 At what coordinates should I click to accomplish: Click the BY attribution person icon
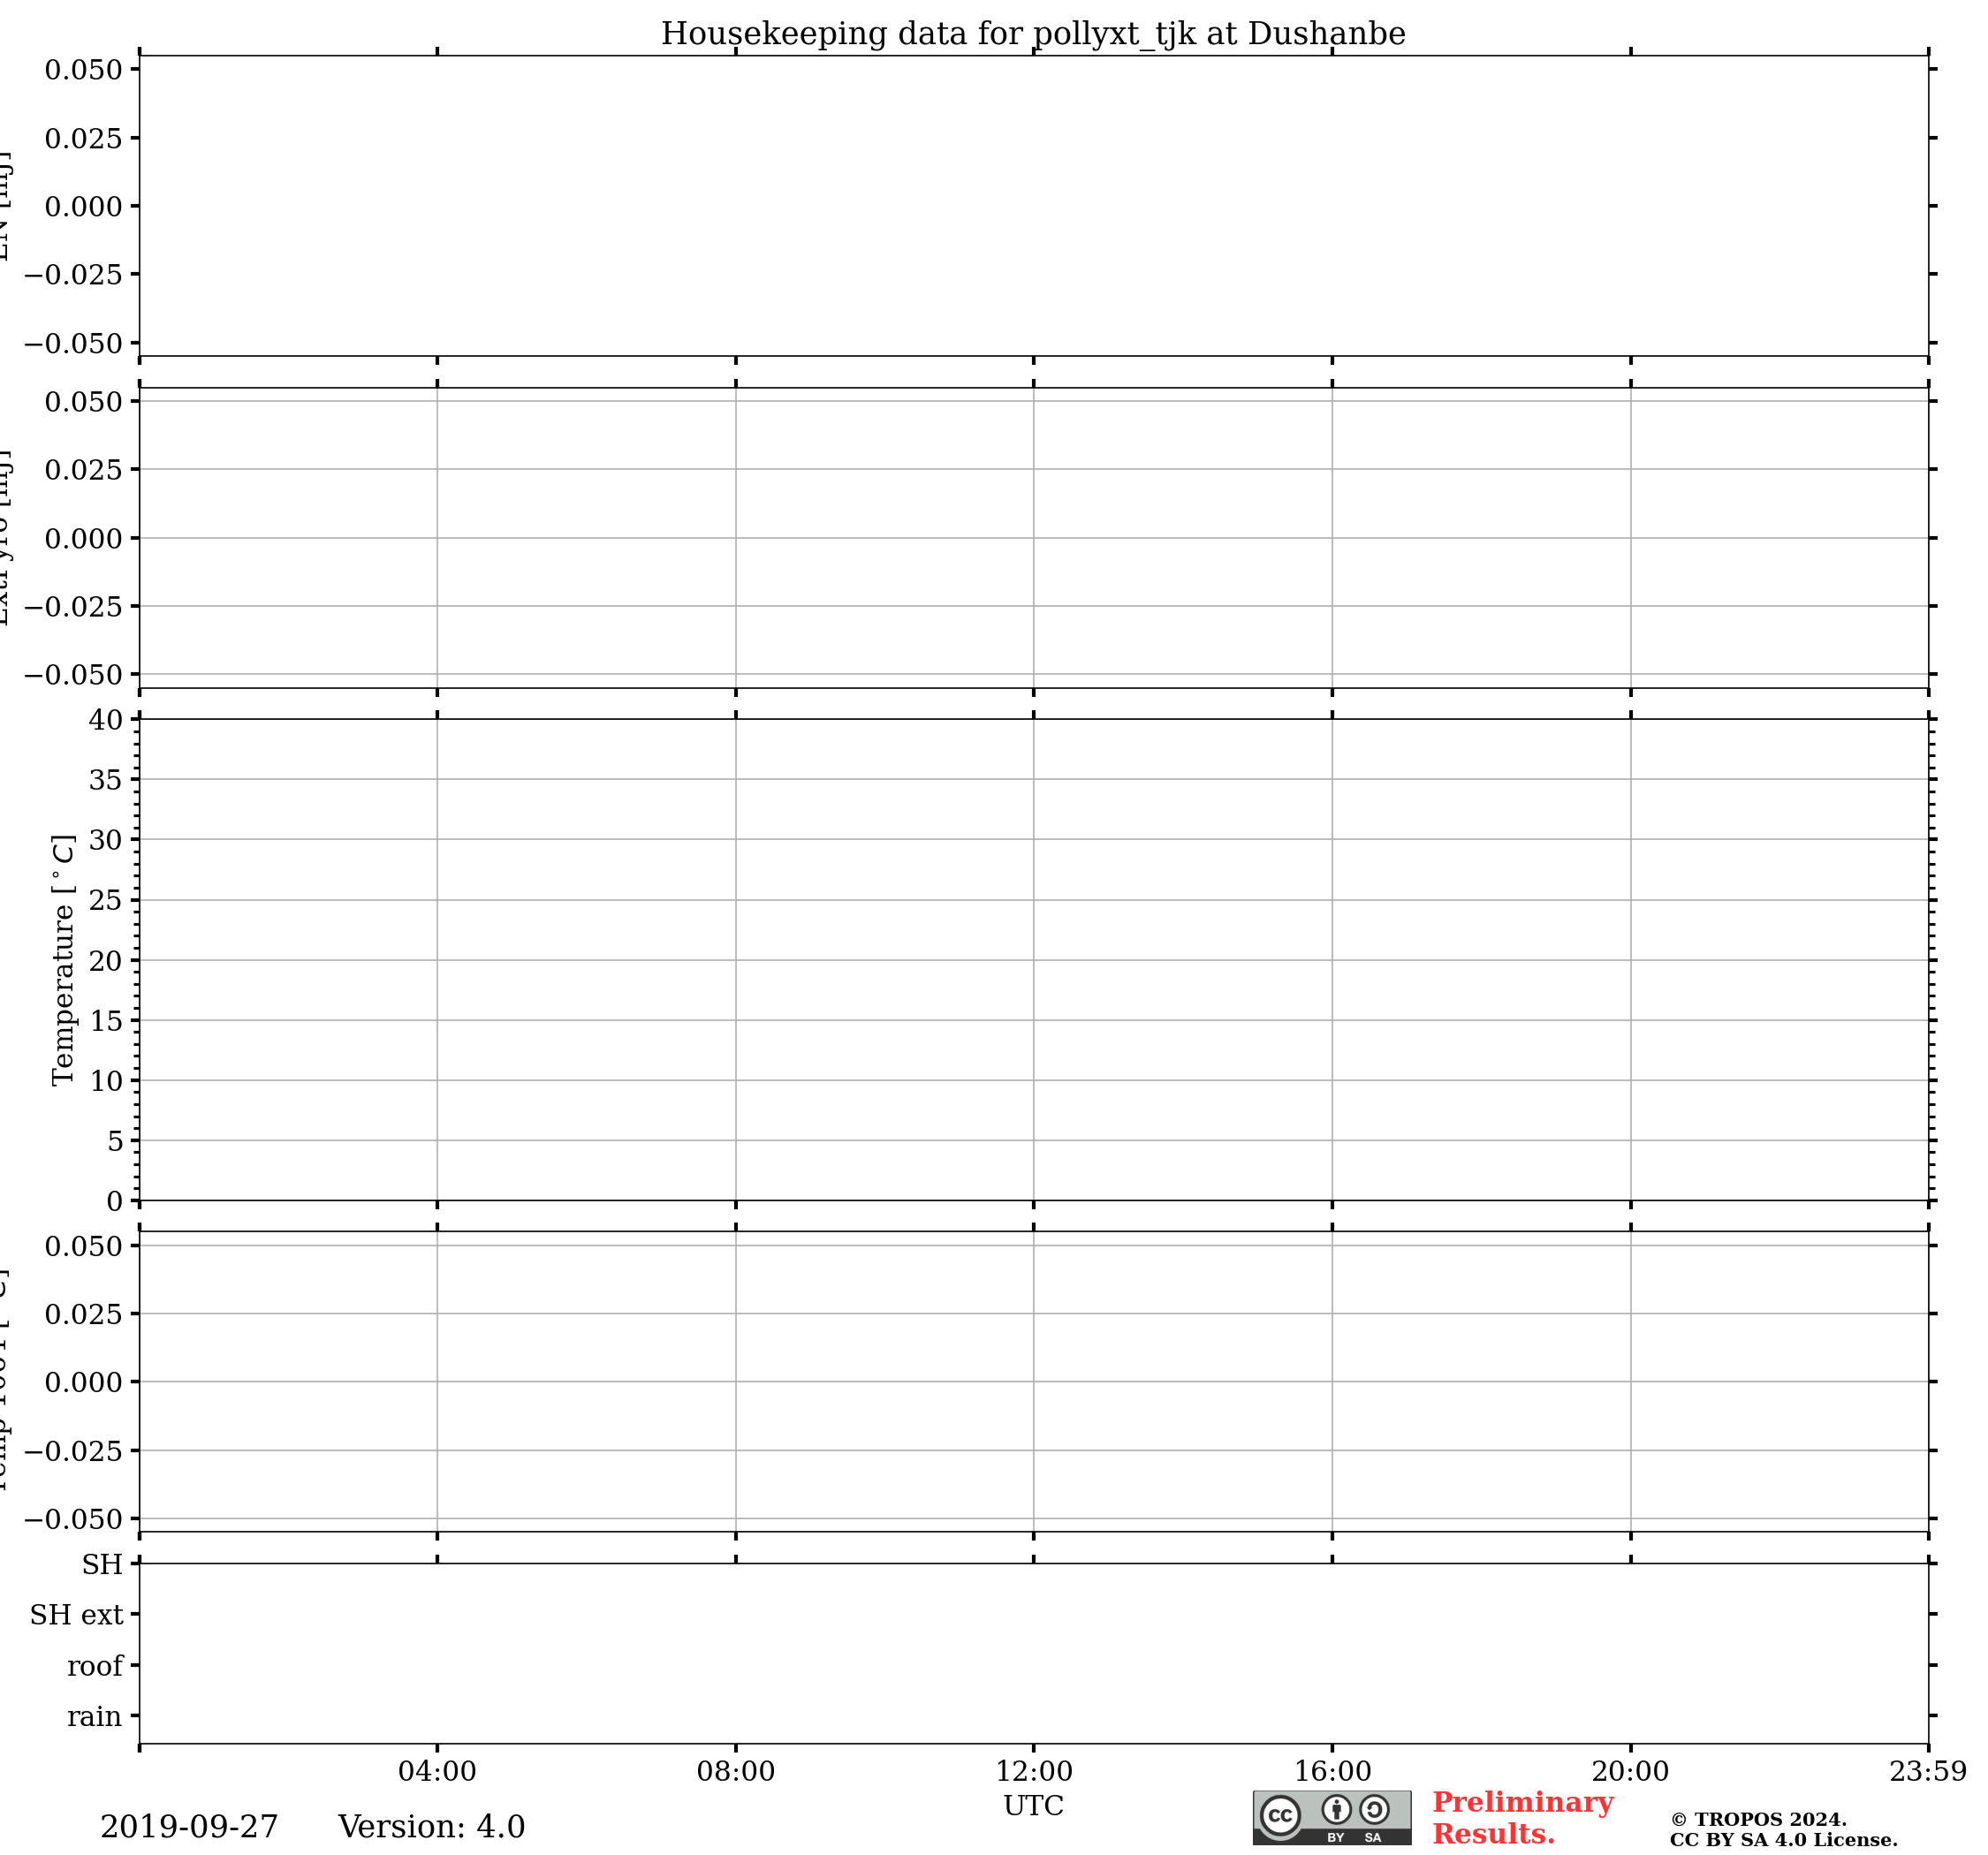click(1336, 1810)
